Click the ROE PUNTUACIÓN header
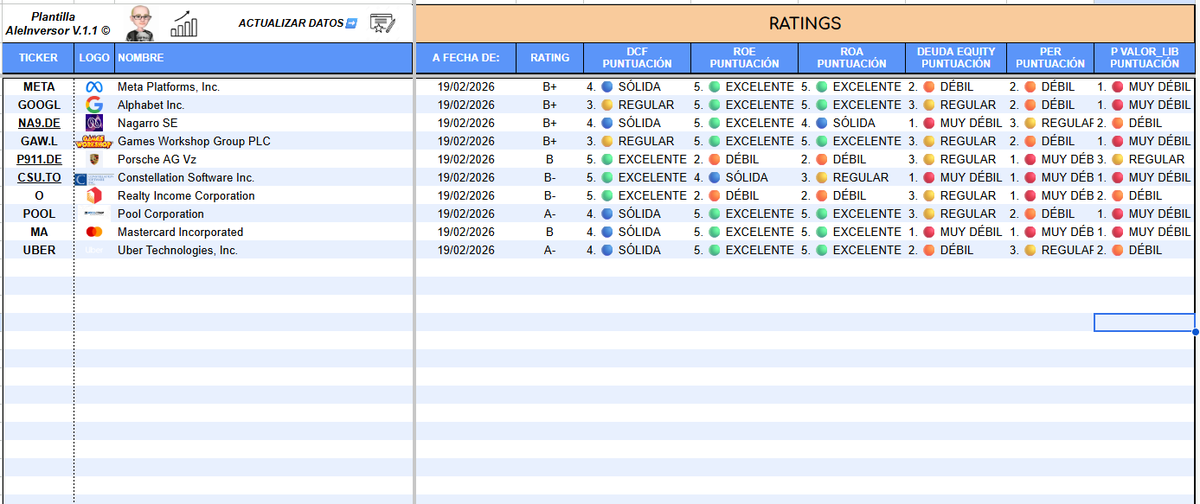The image size is (1200, 504). (744, 58)
